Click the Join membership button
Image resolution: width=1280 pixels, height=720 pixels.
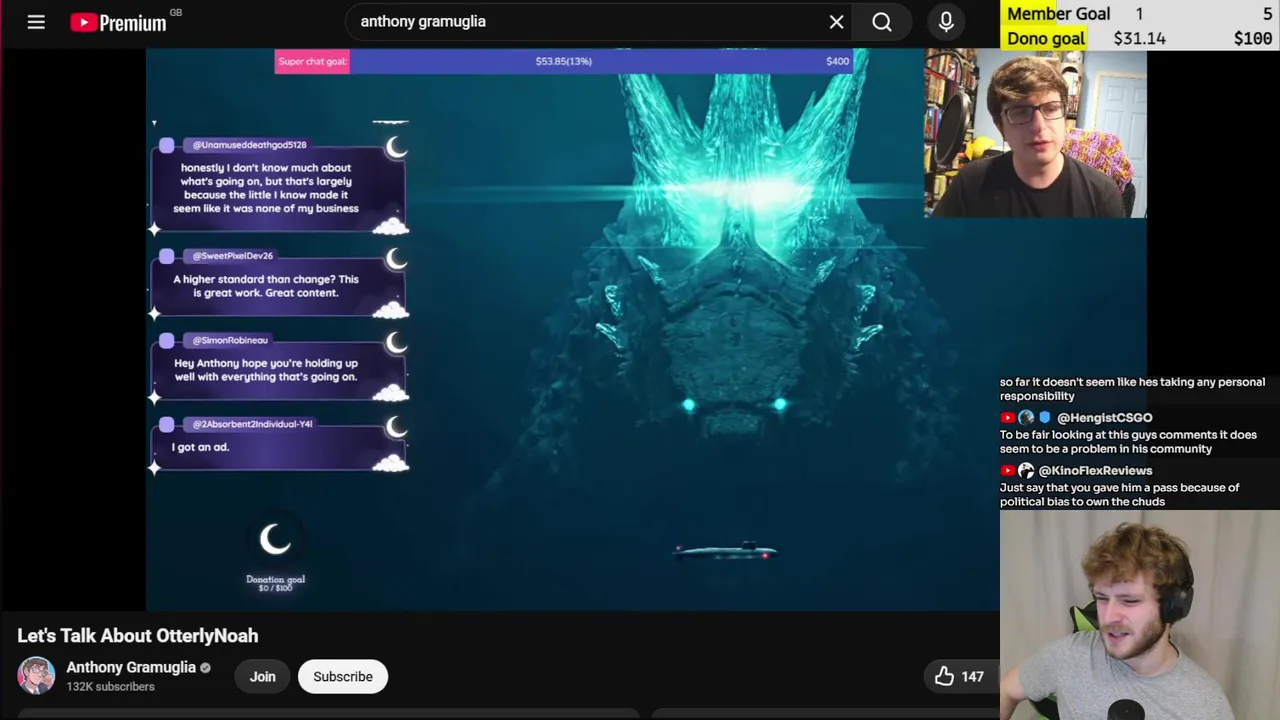[262, 676]
